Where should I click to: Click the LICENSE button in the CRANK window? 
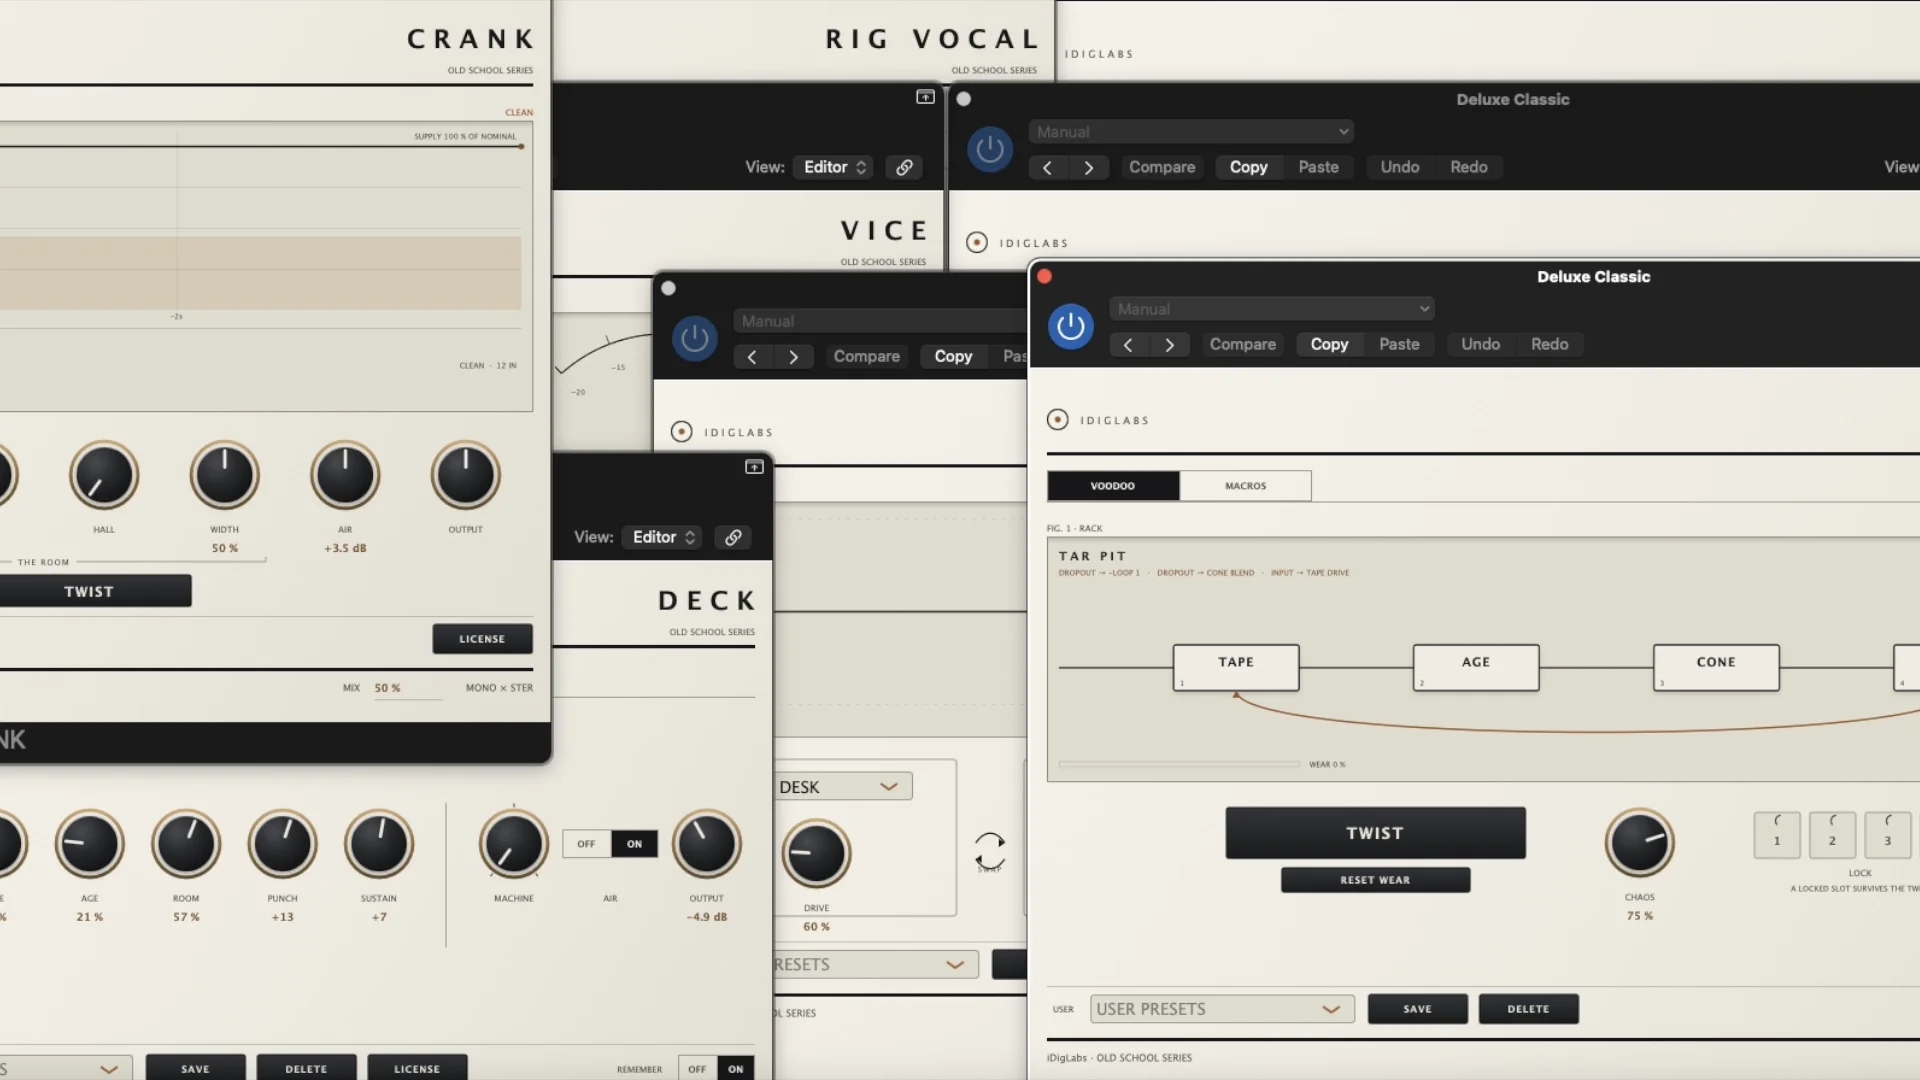coord(482,639)
